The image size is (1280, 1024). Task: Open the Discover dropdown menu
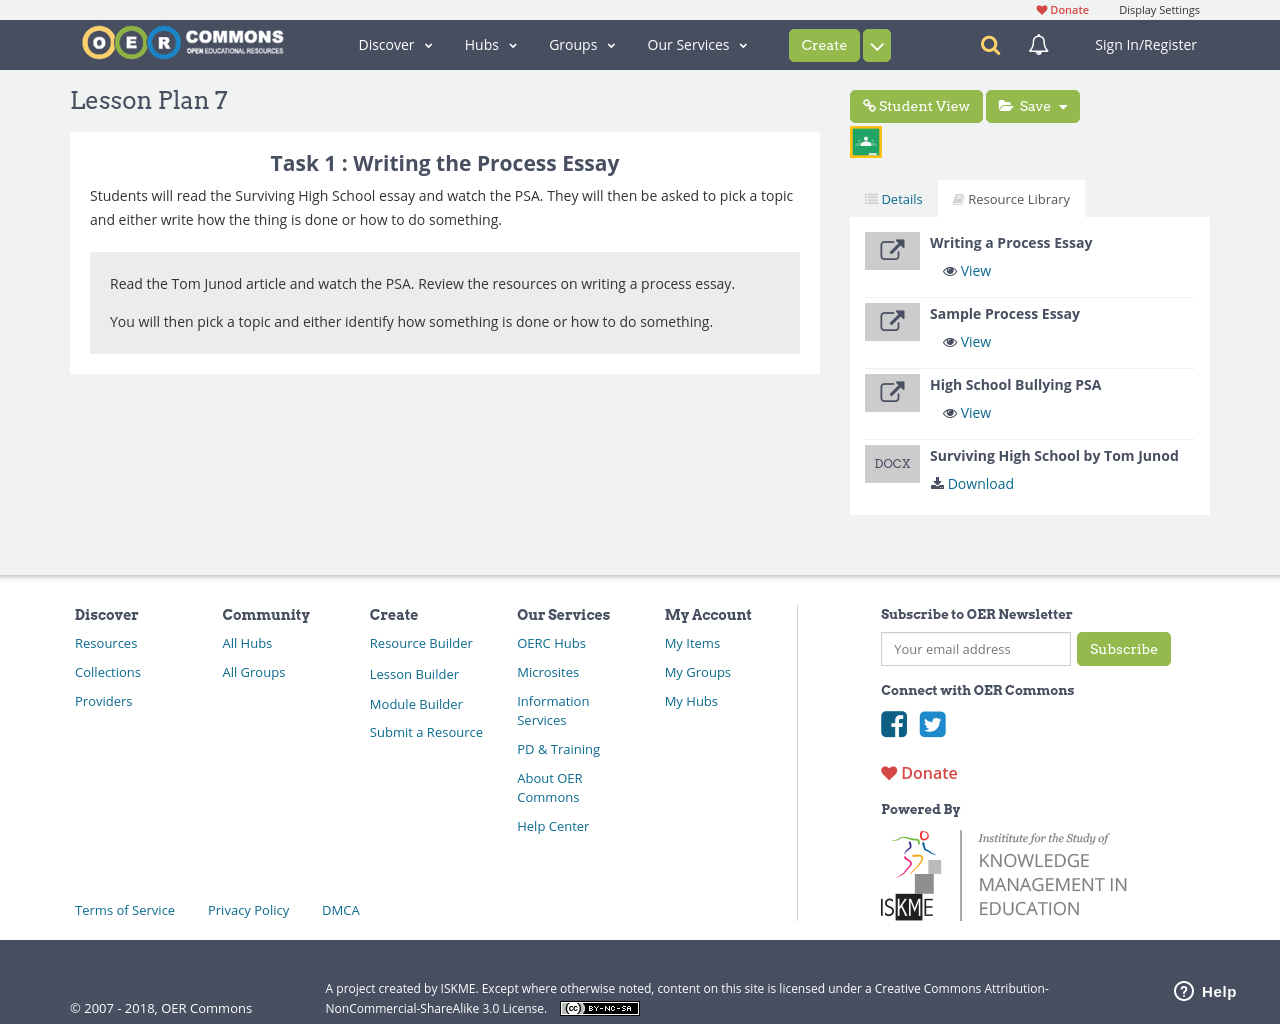[x=395, y=44]
